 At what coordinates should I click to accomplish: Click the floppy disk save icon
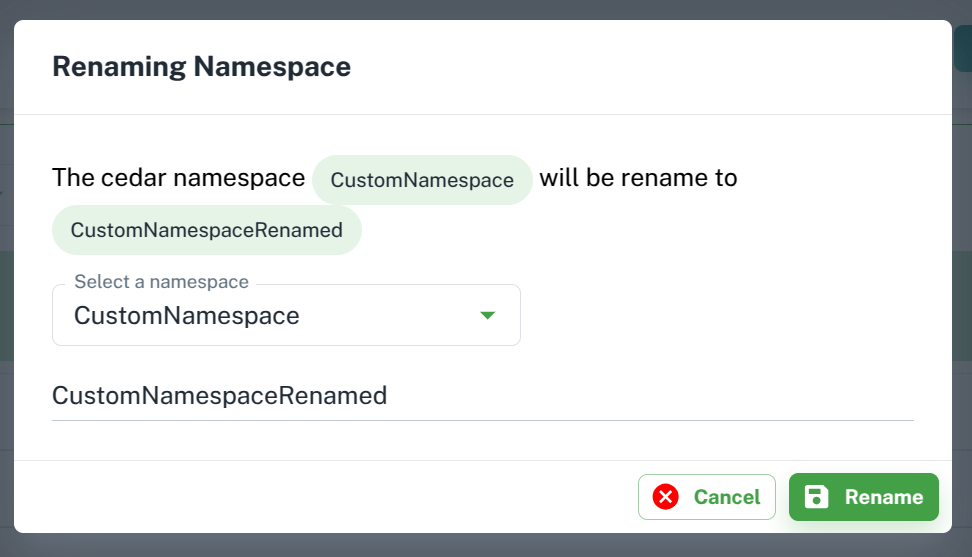816,497
